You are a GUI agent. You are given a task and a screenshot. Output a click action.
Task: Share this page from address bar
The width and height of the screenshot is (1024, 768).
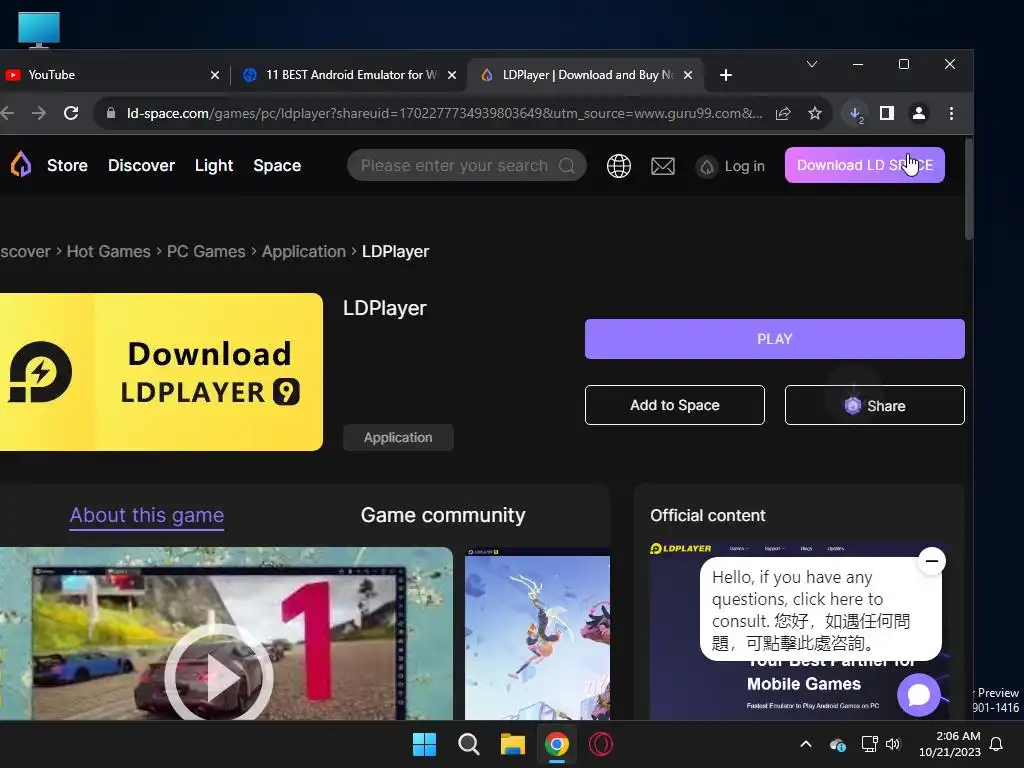(783, 113)
